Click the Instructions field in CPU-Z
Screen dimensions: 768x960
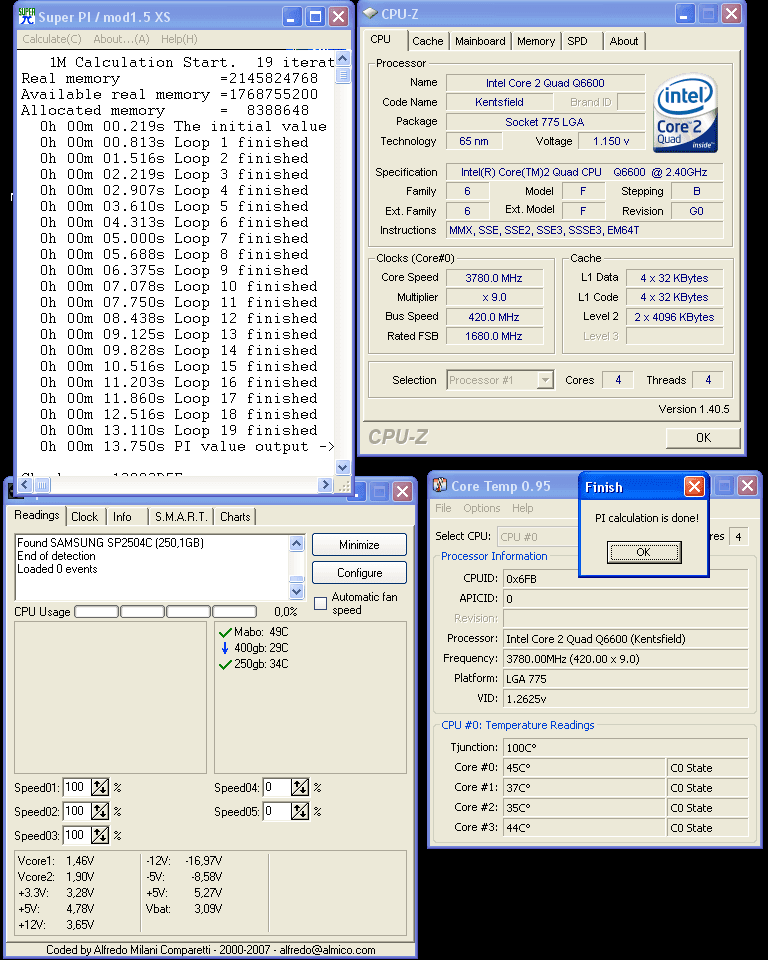click(584, 230)
